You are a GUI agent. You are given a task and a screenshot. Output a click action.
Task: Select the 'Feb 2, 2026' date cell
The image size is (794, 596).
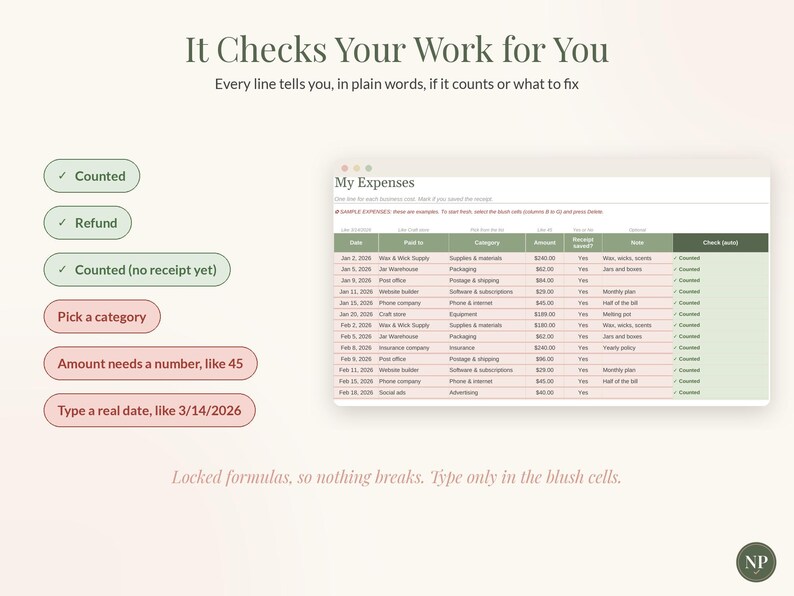point(356,325)
